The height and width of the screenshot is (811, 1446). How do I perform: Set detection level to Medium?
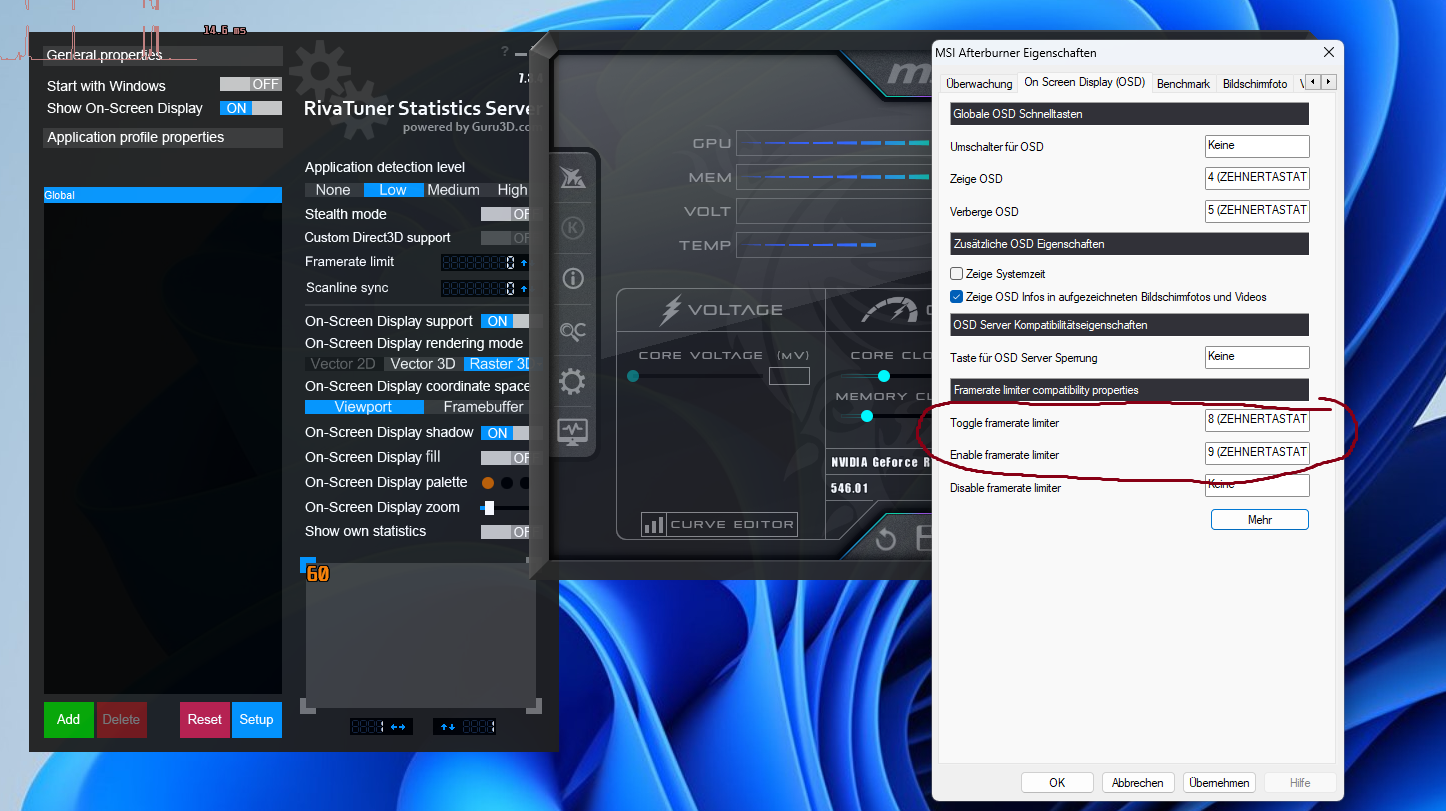pos(453,190)
